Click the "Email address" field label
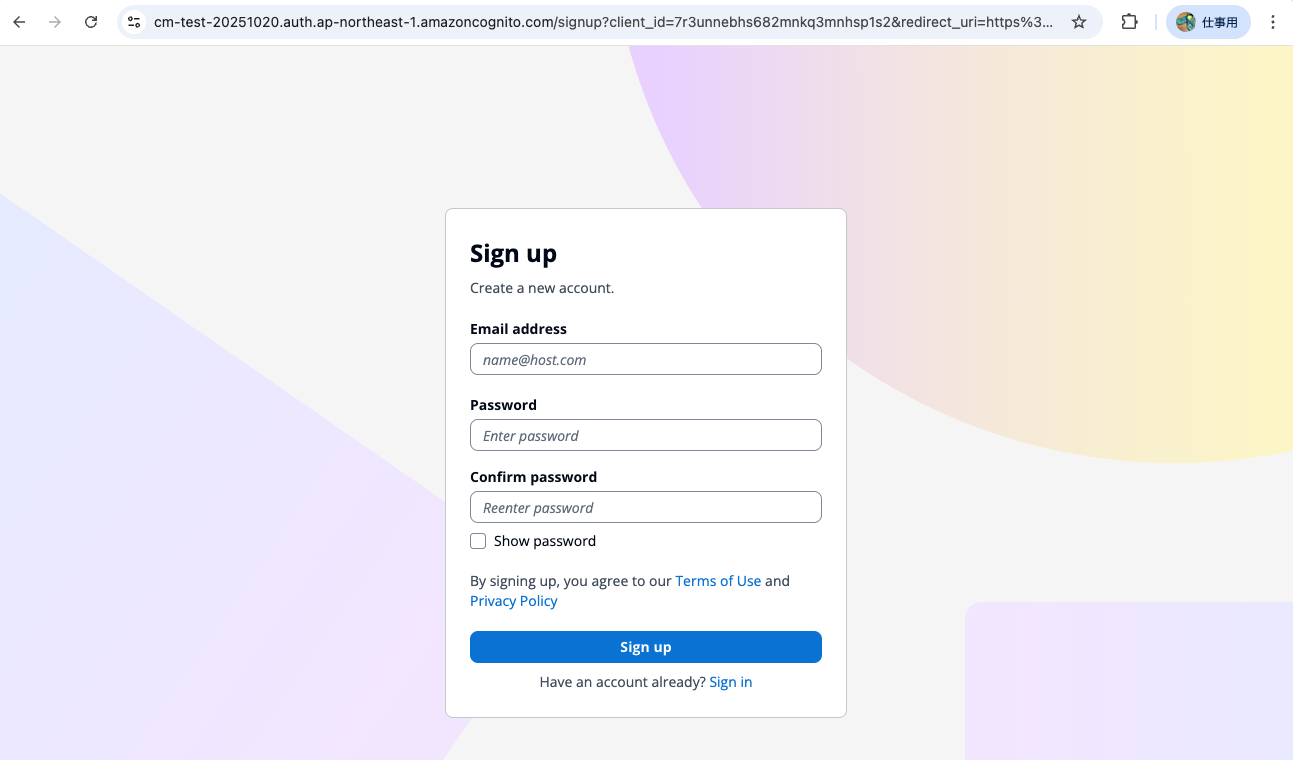The width and height of the screenshot is (1293, 760). [x=518, y=329]
